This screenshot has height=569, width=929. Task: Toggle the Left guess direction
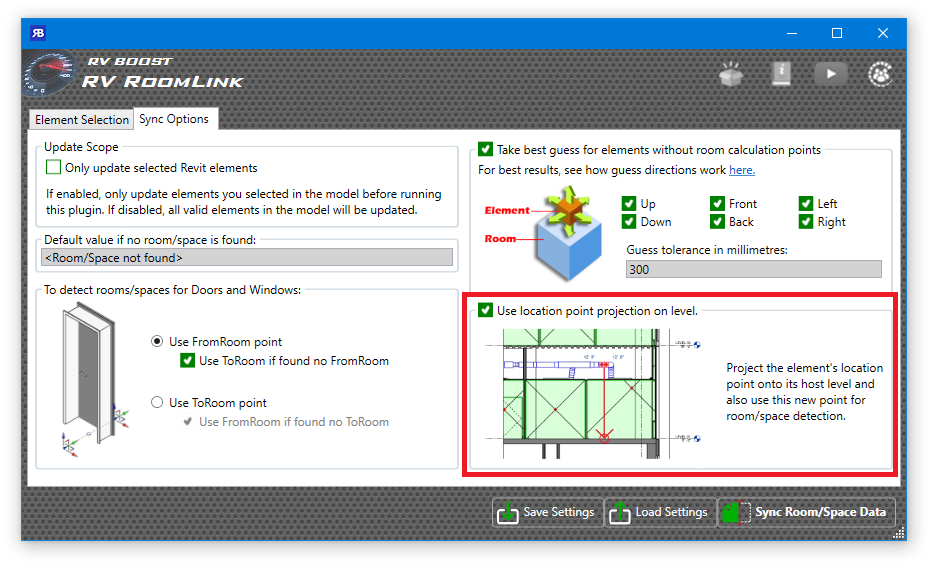(805, 203)
